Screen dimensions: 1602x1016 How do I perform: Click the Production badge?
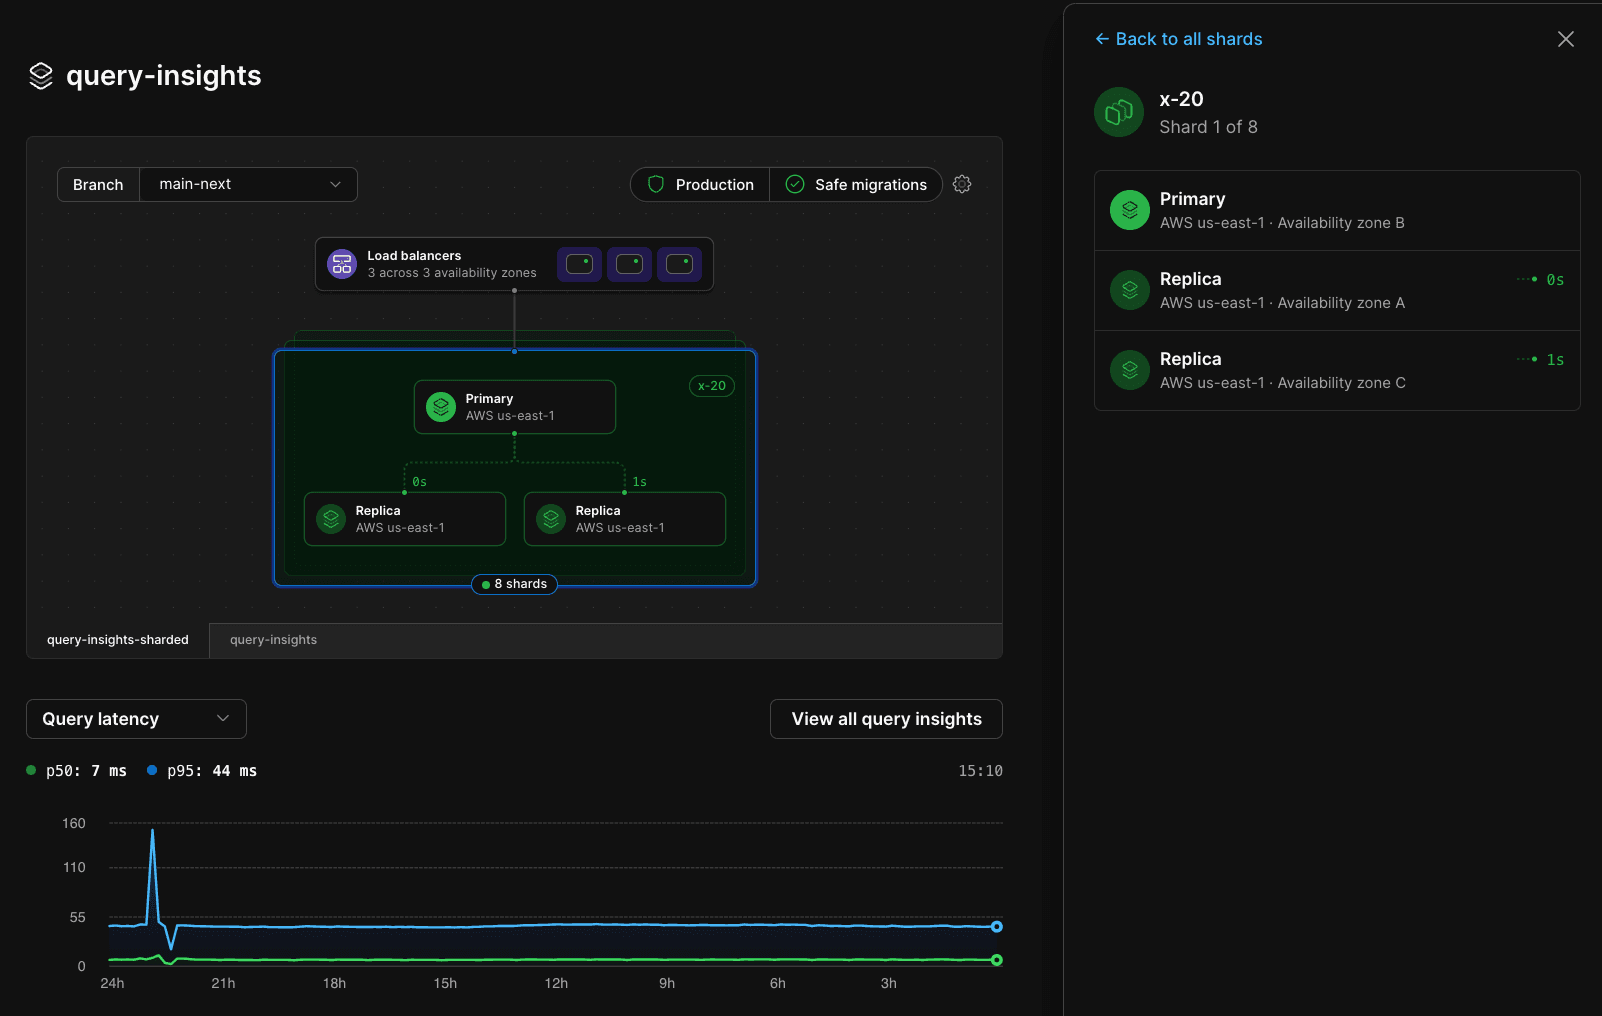coord(700,184)
